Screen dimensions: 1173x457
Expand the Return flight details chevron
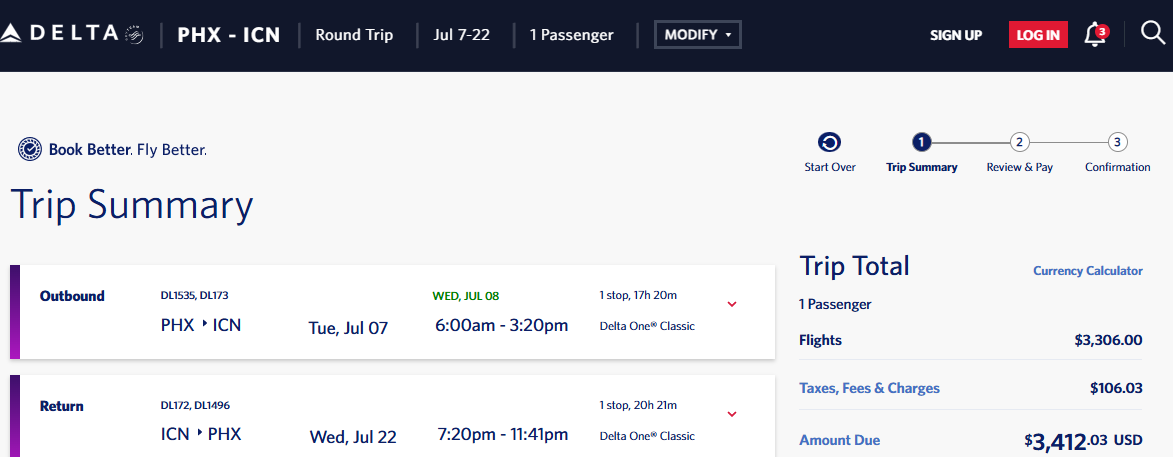click(x=732, y=414)
